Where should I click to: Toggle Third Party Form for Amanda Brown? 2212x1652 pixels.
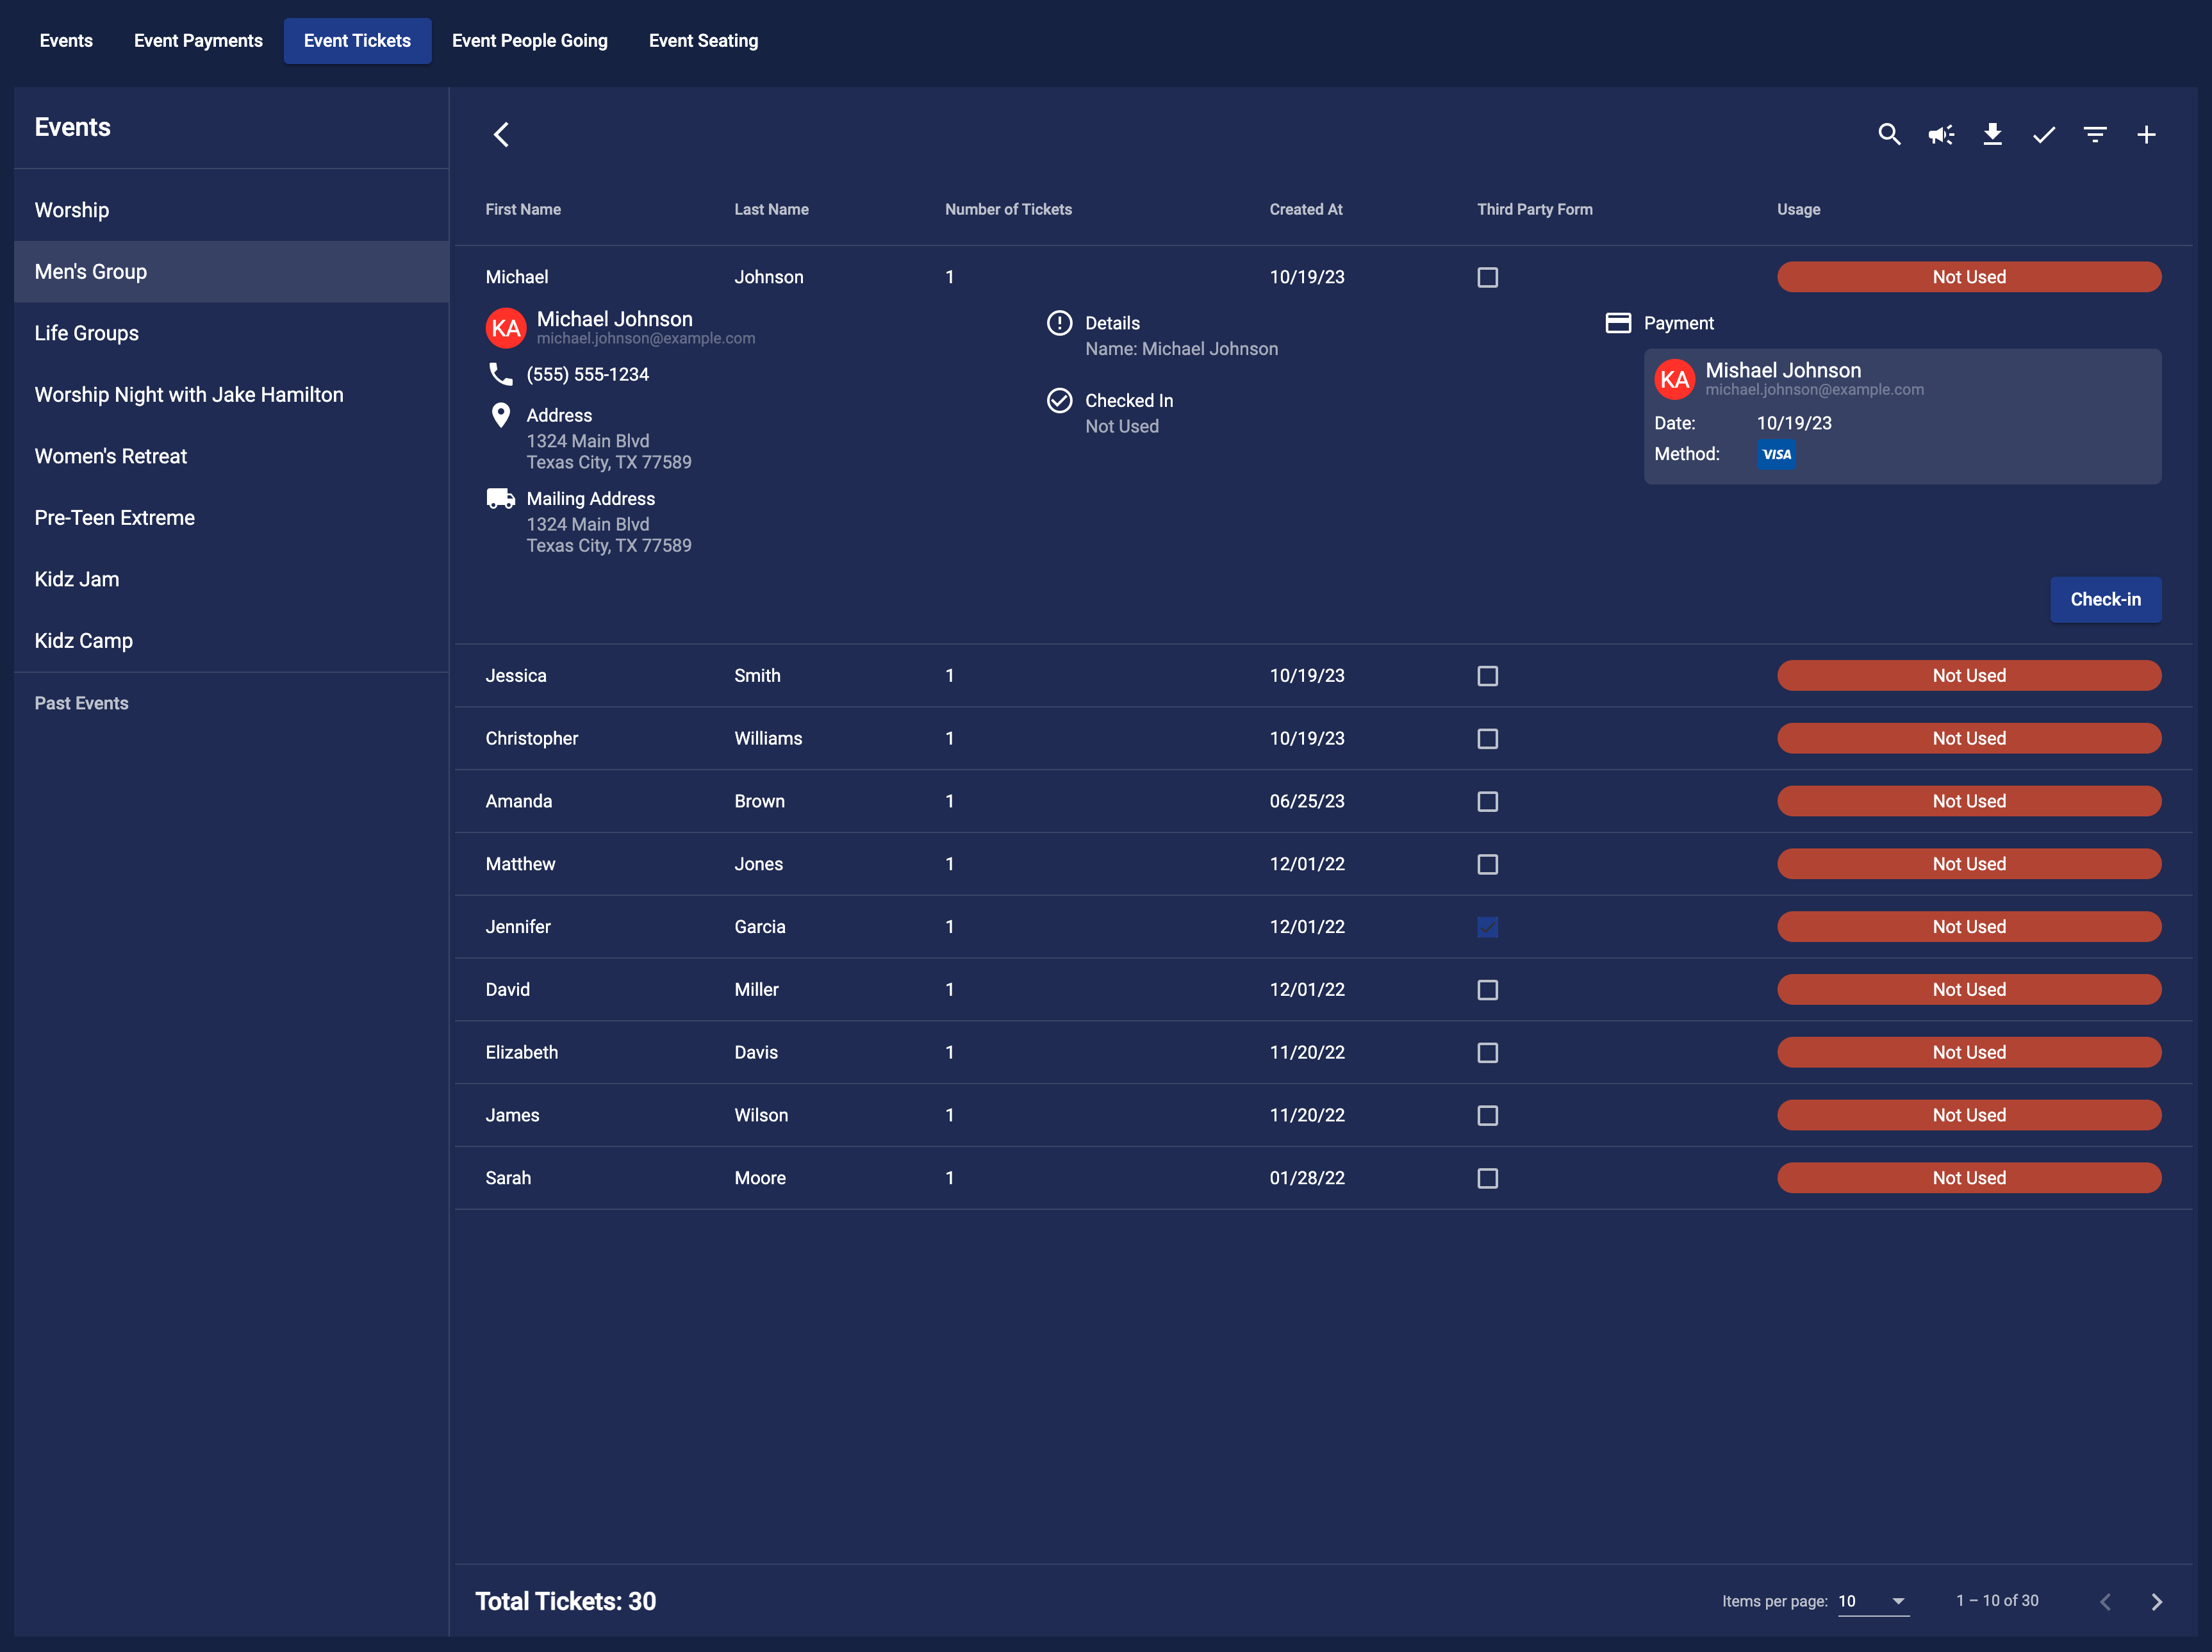tap(1488, 802)
